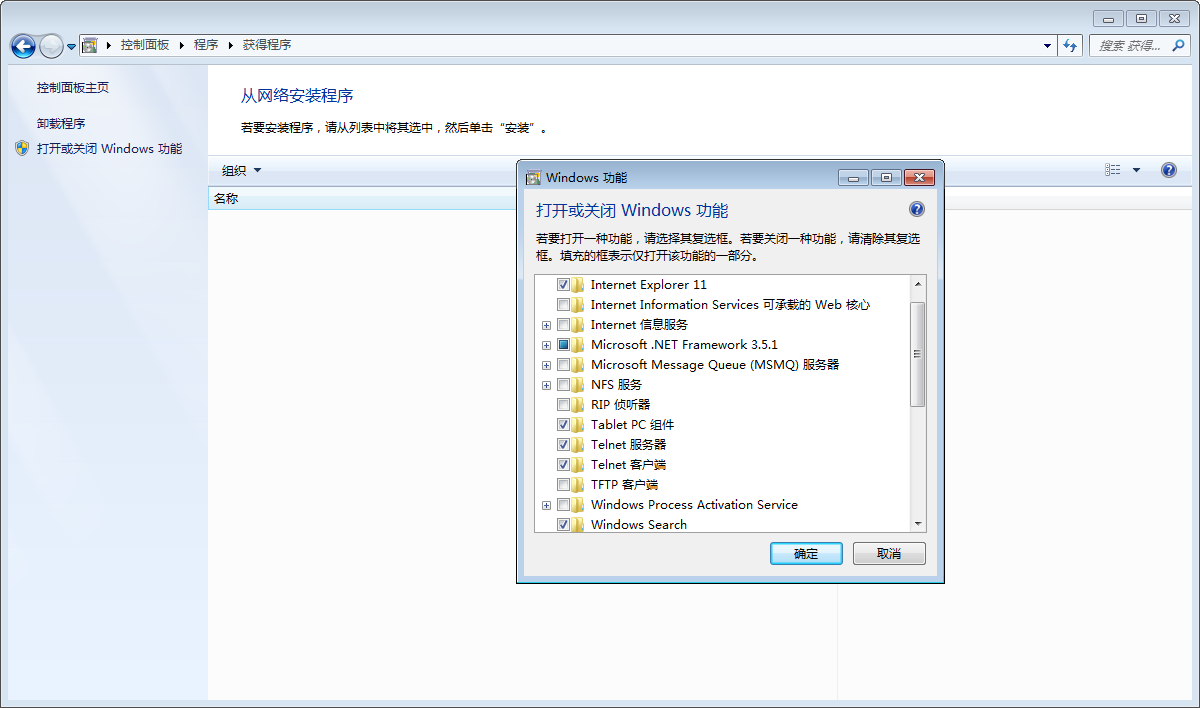Screen dimensions: 1200x708
Task: Click the Windows Search folder icon
Action: tap(579, 525)
